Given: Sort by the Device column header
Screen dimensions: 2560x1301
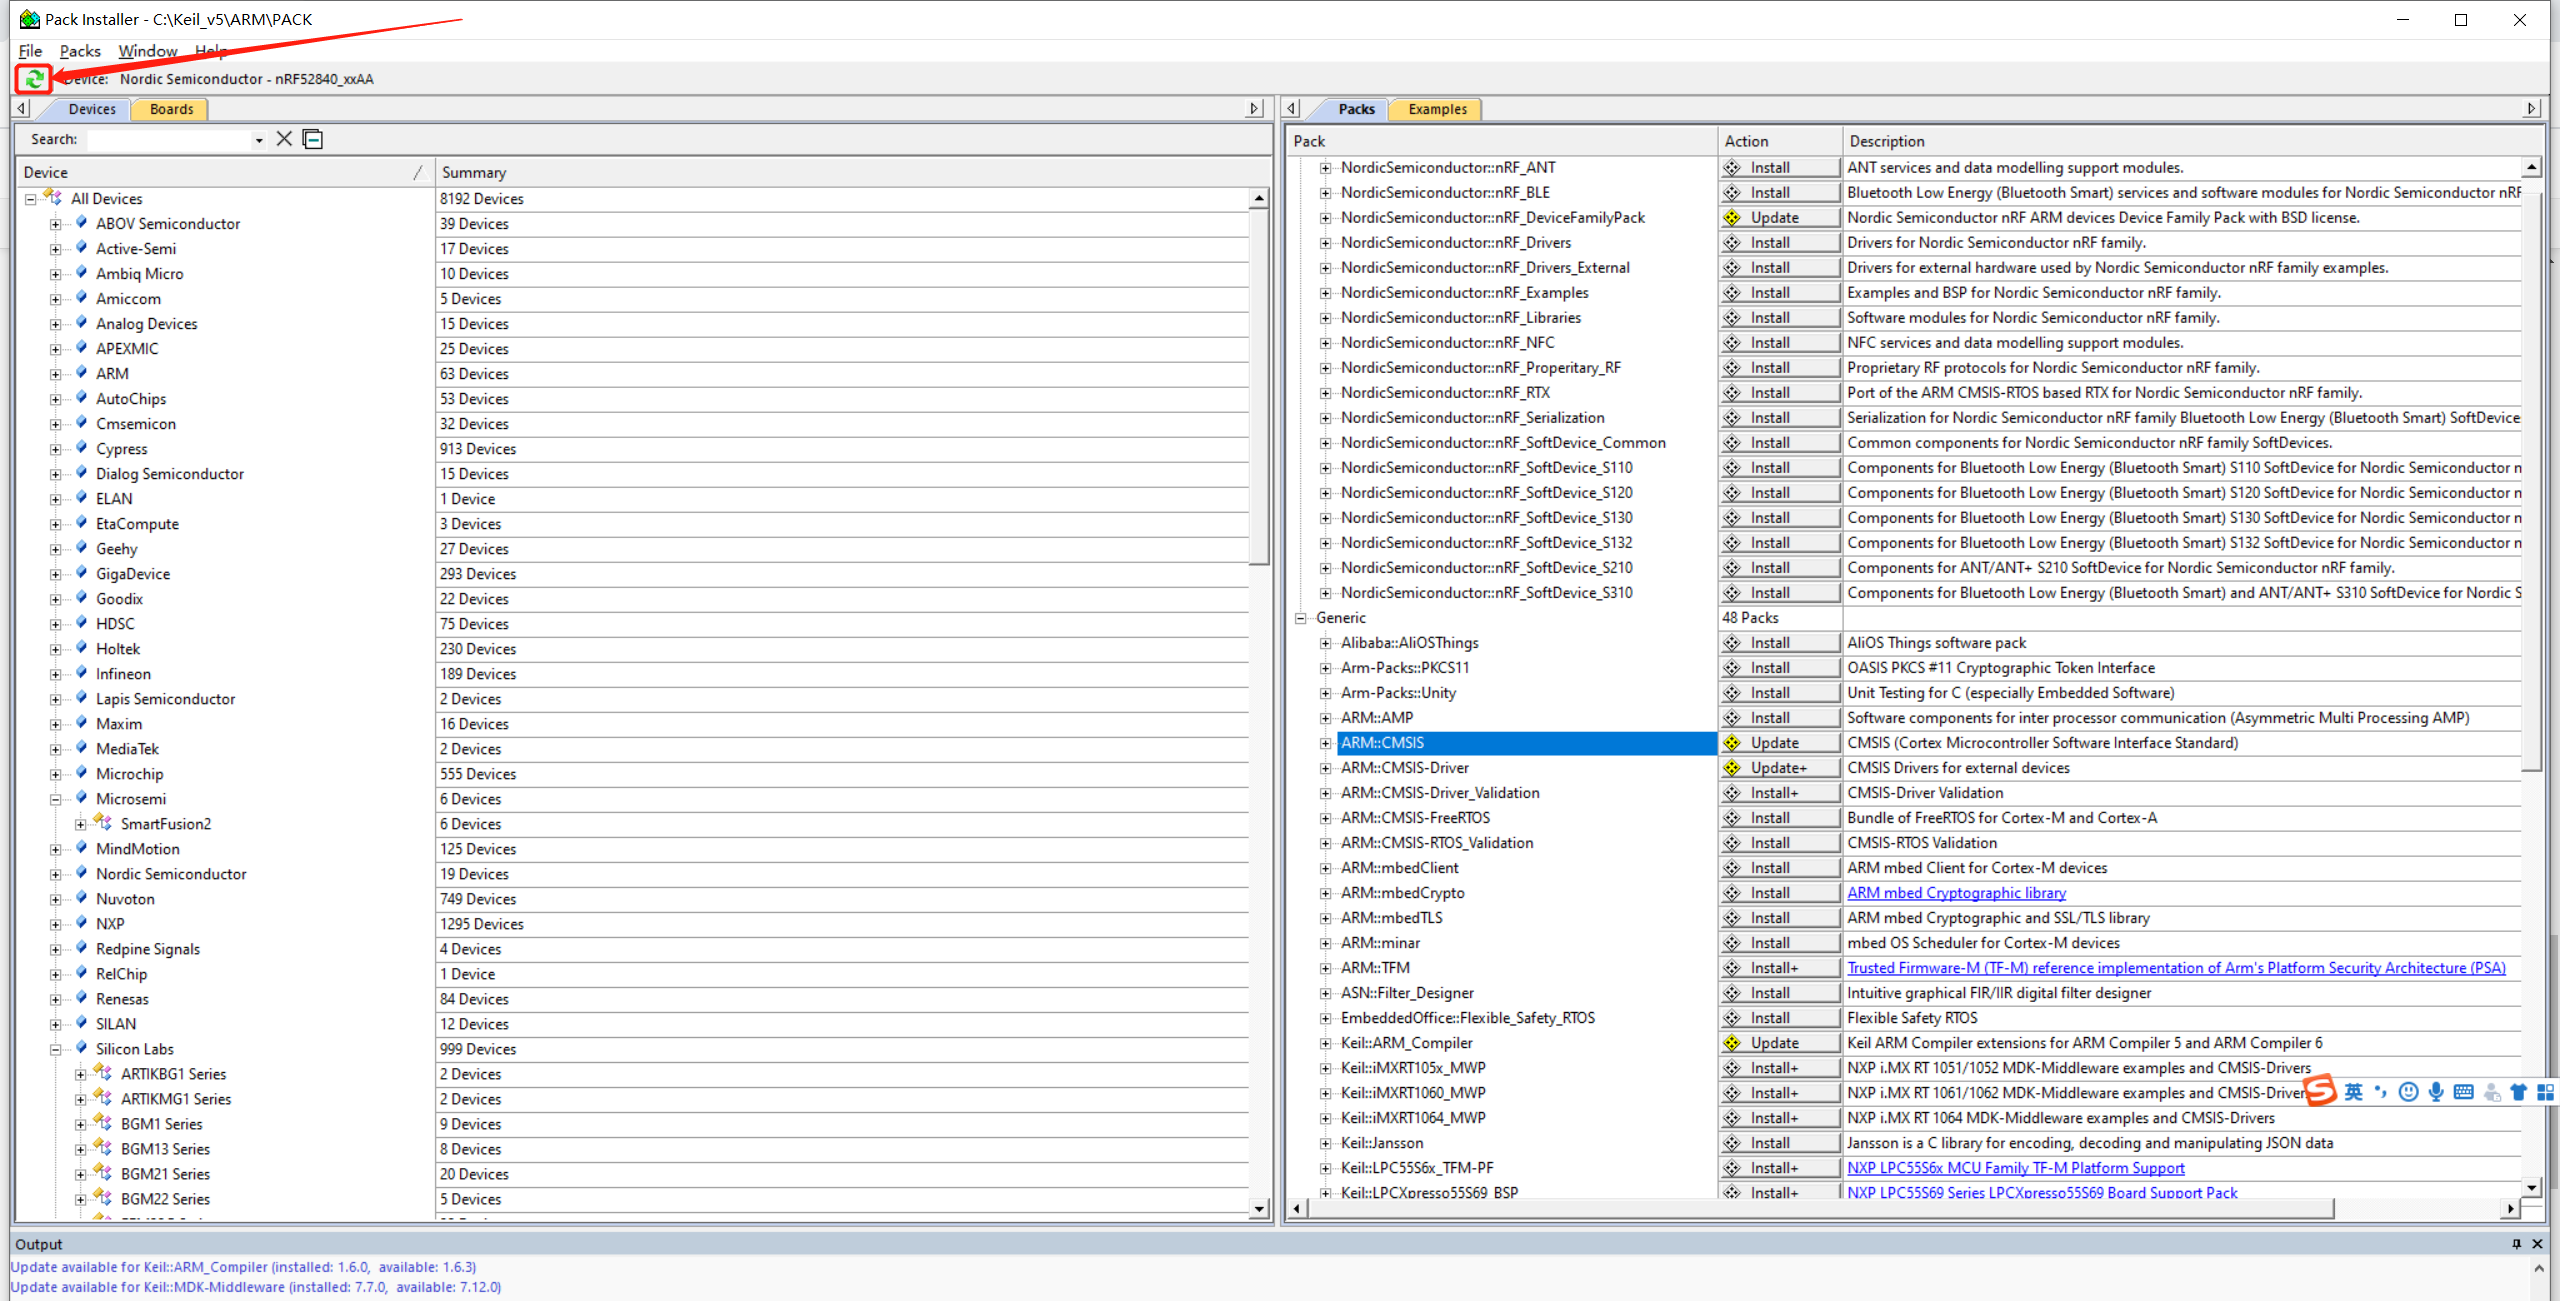Looking at the screenshot, I should pos(225,172).
